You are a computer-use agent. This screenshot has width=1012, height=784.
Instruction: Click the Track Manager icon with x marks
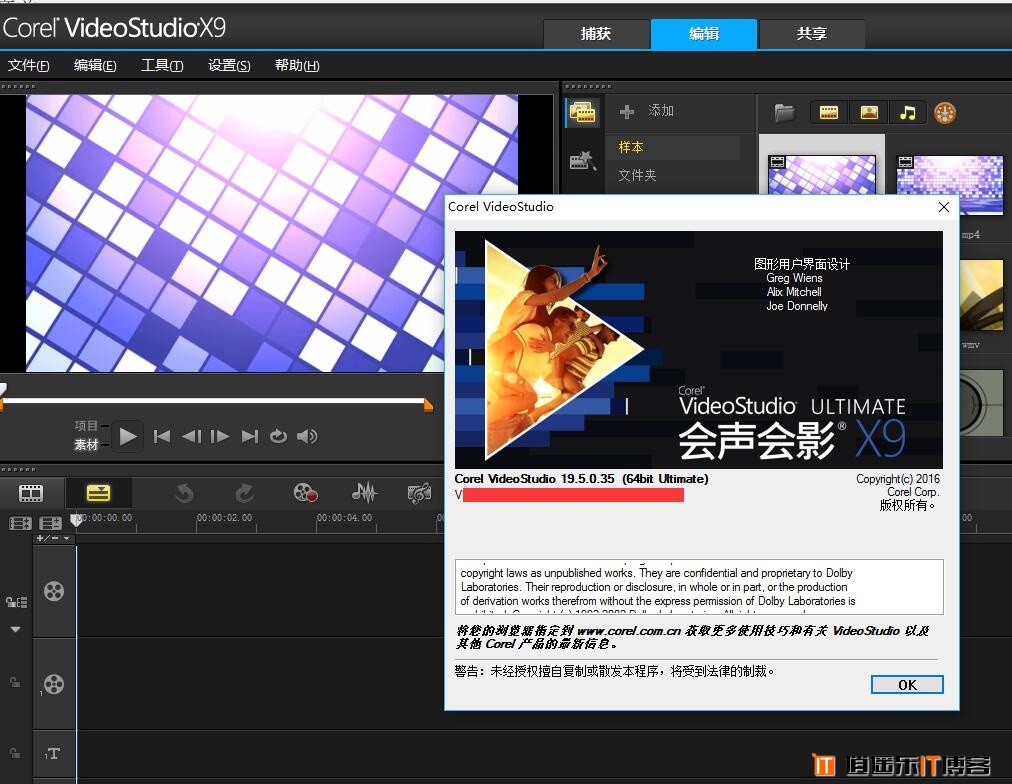tap(20, 523)
